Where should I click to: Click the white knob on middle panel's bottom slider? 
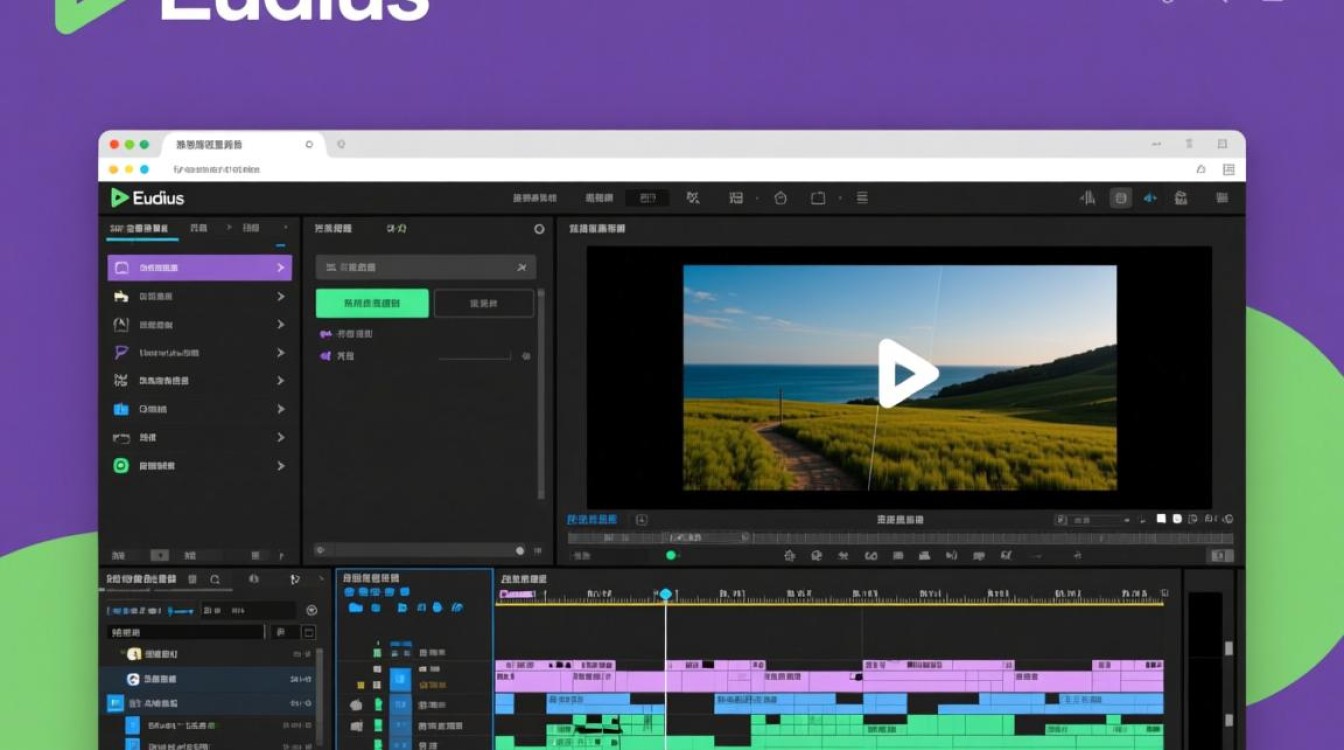coord(520,550)
